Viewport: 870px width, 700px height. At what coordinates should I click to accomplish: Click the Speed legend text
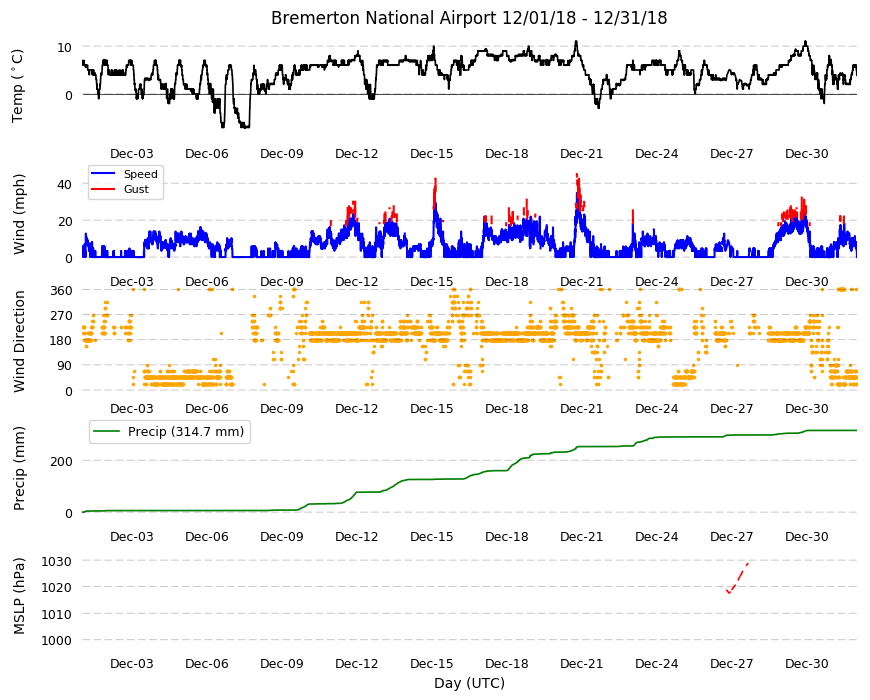point(140,174)
